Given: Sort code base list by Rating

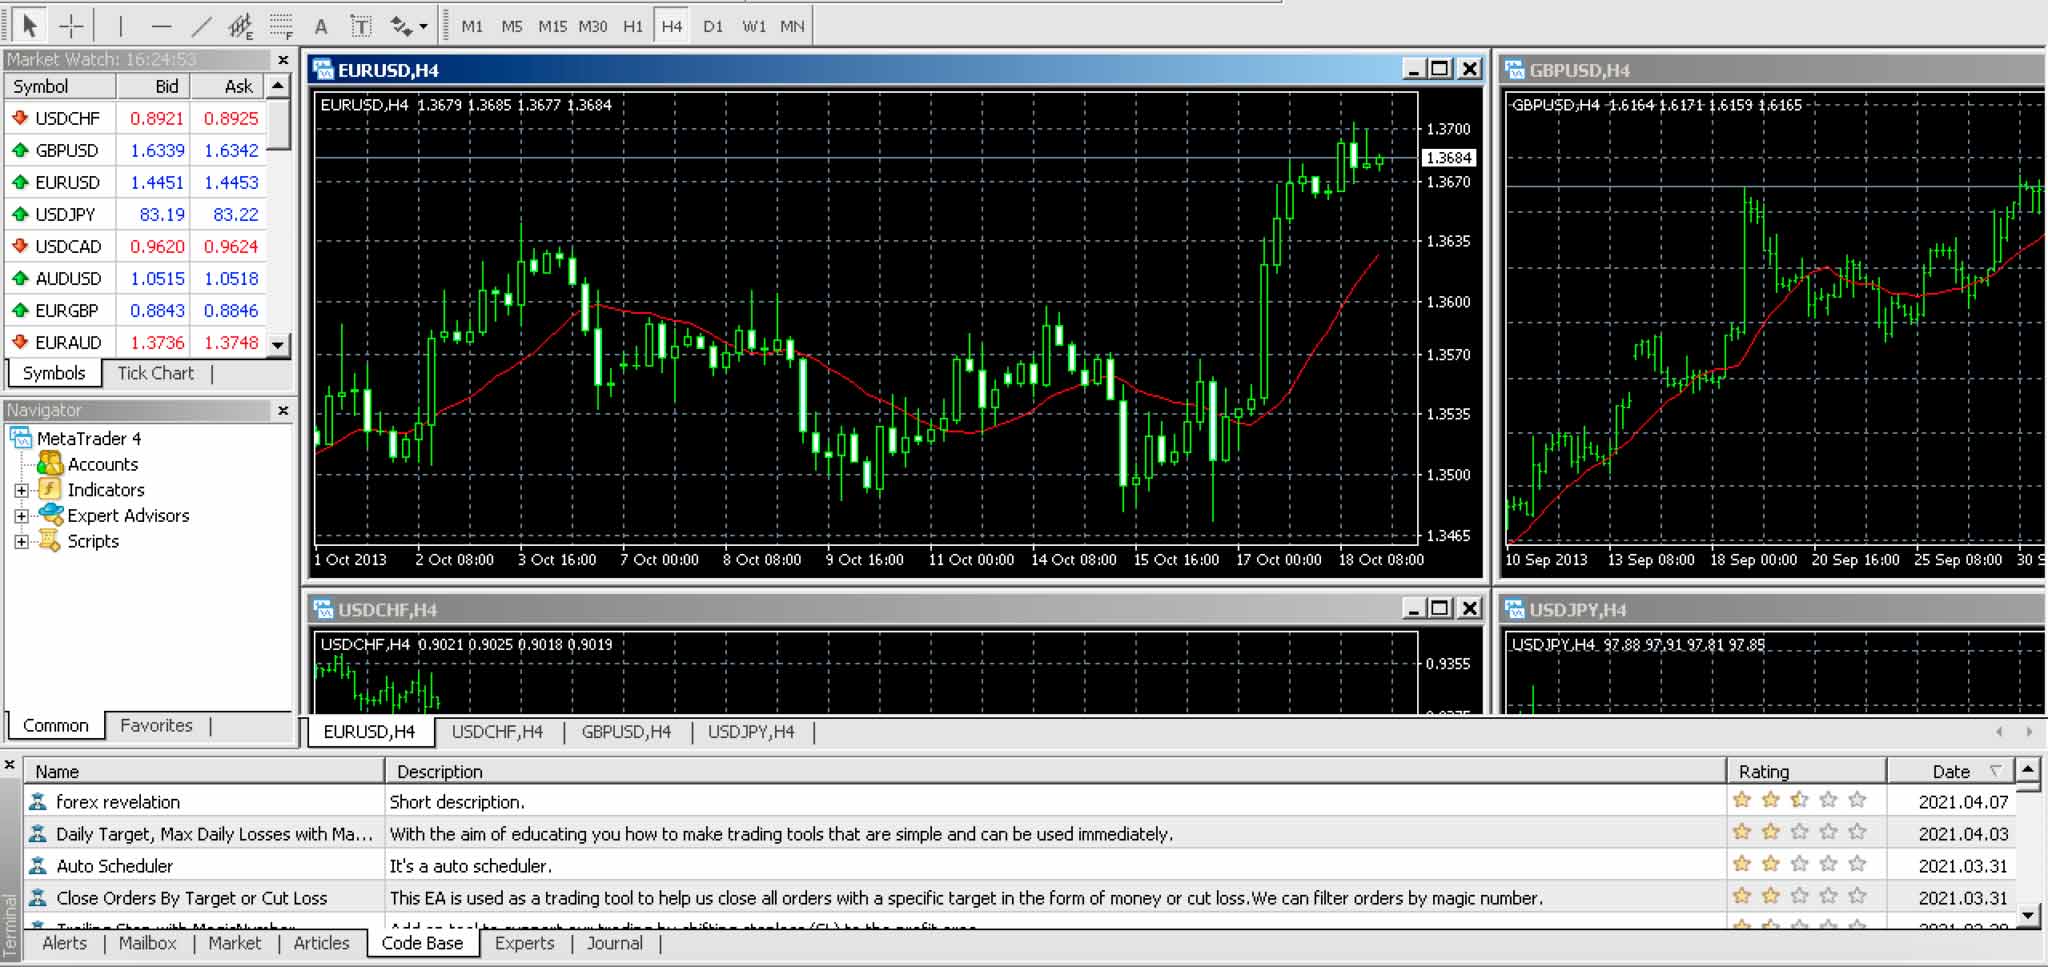Looking at the screenshot, I should [x=1805, y=771].
